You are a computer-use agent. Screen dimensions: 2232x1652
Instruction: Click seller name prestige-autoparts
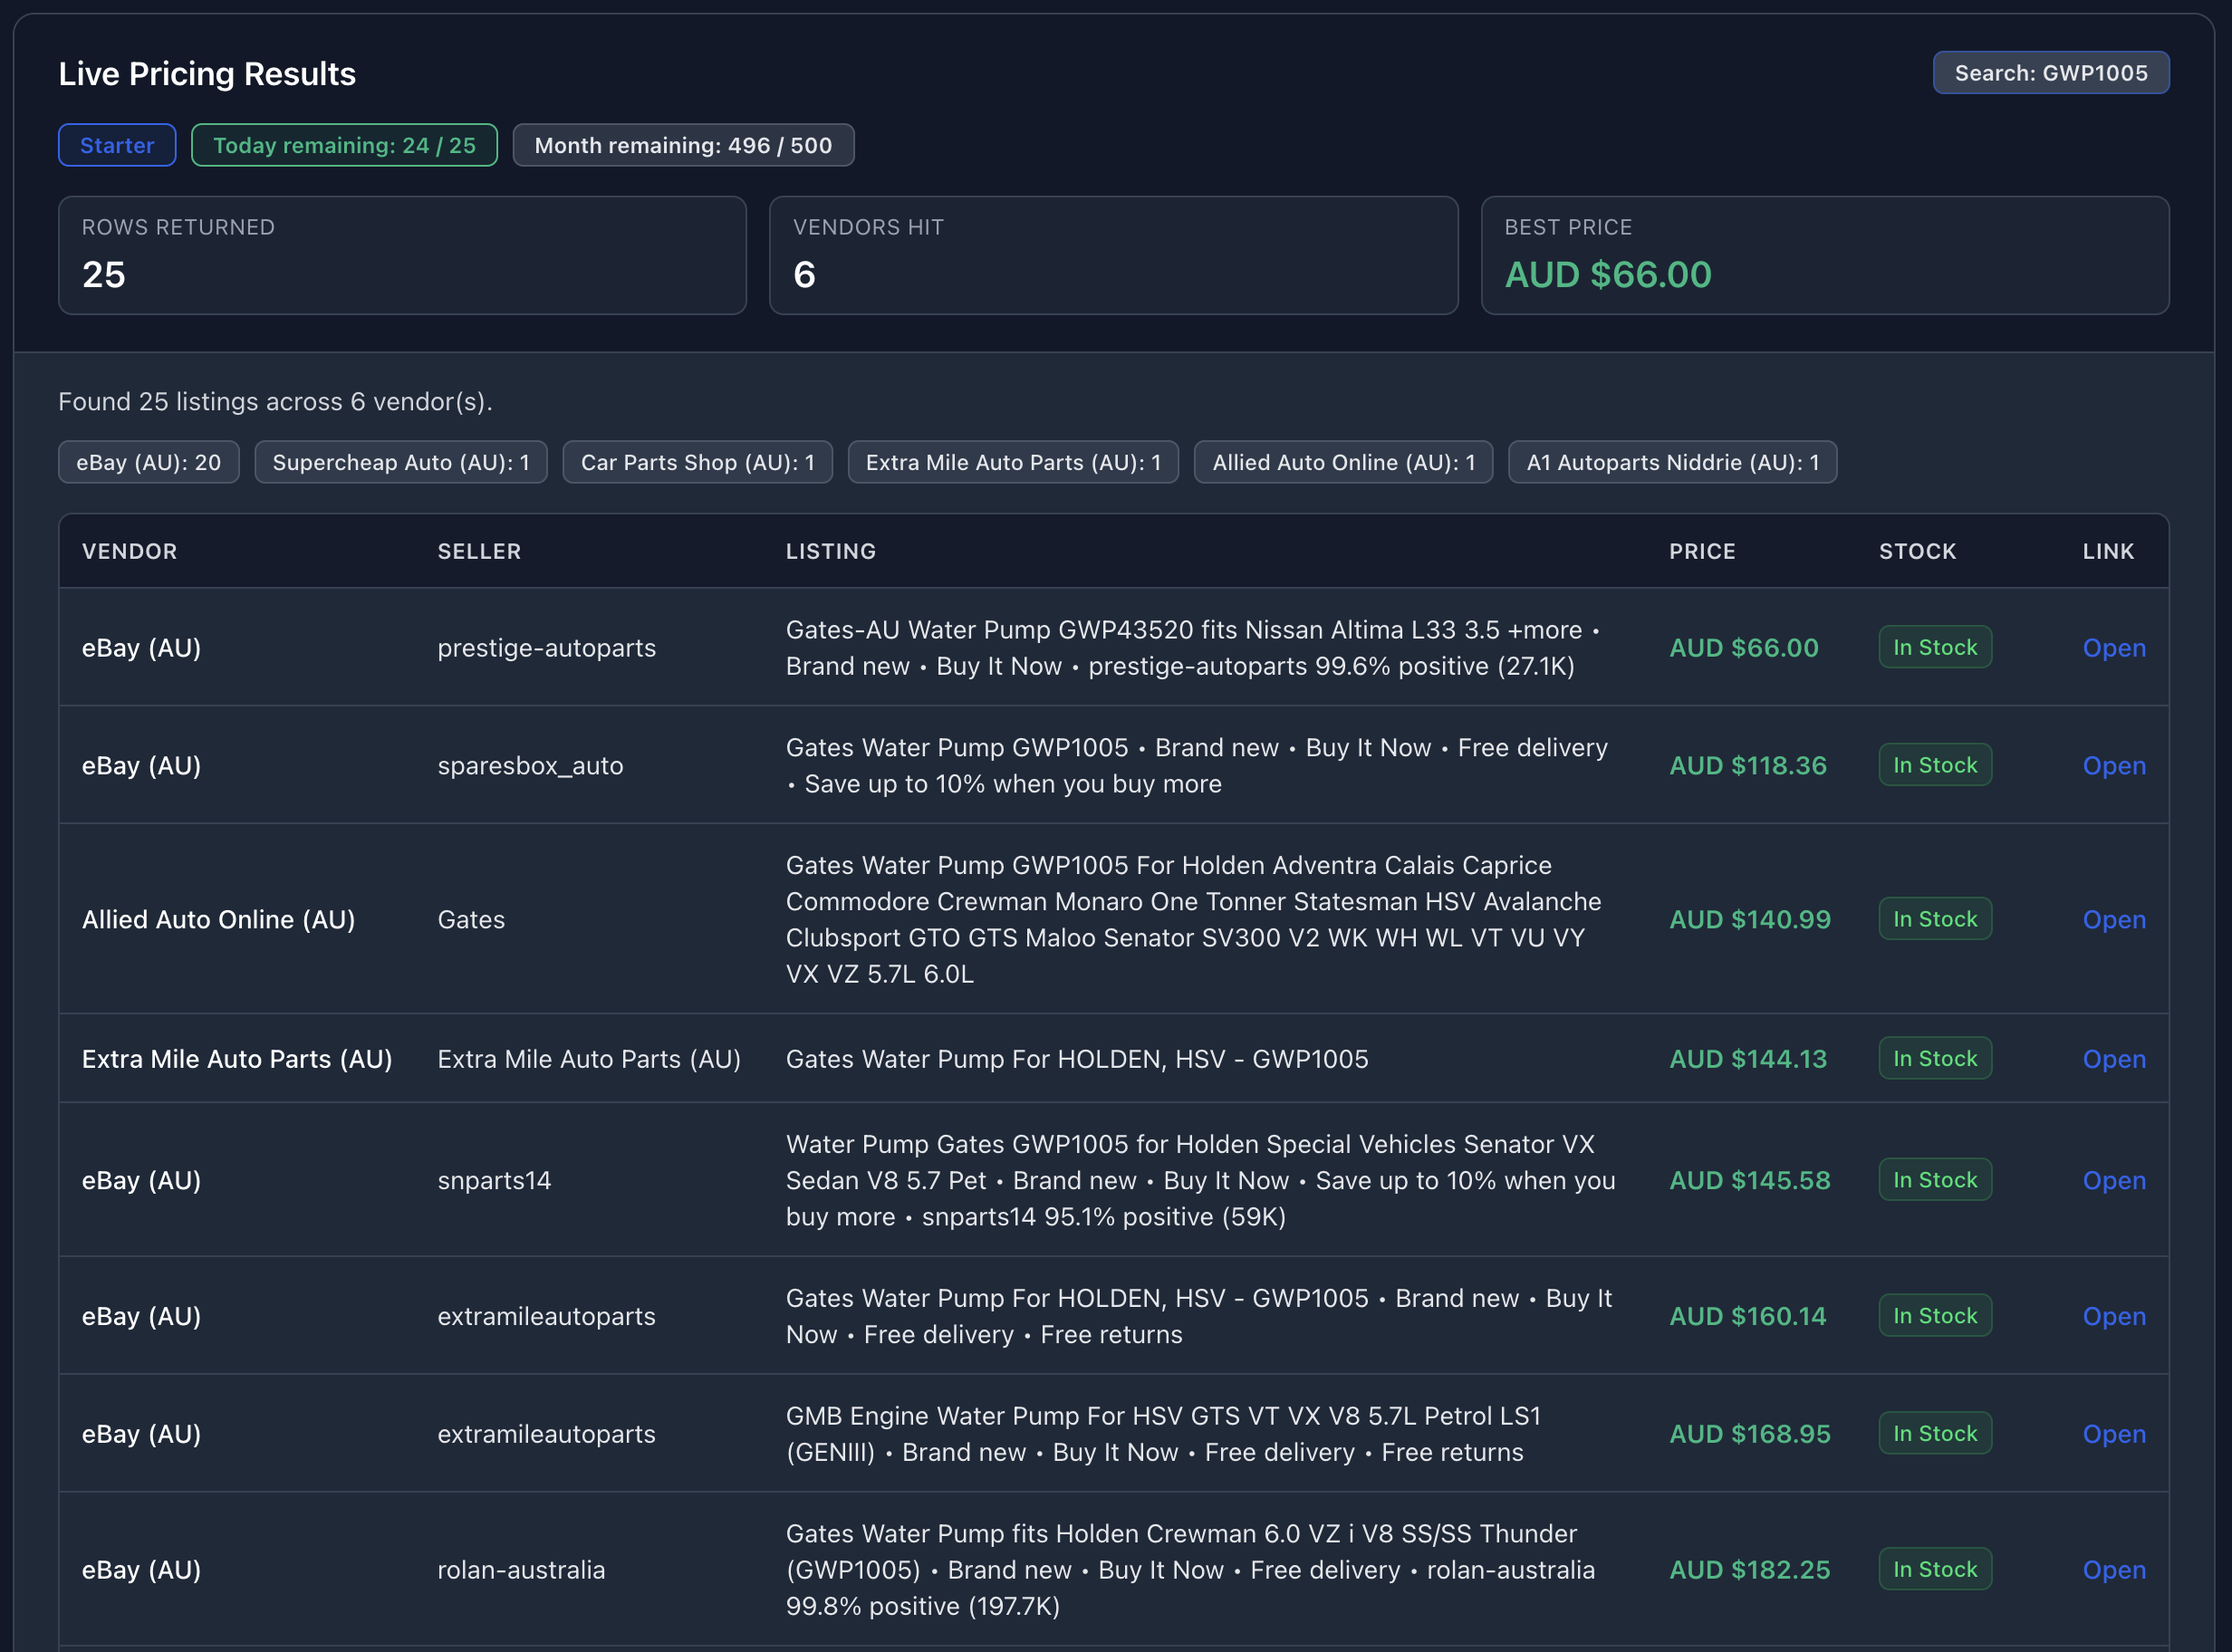(x=546, y=648)
